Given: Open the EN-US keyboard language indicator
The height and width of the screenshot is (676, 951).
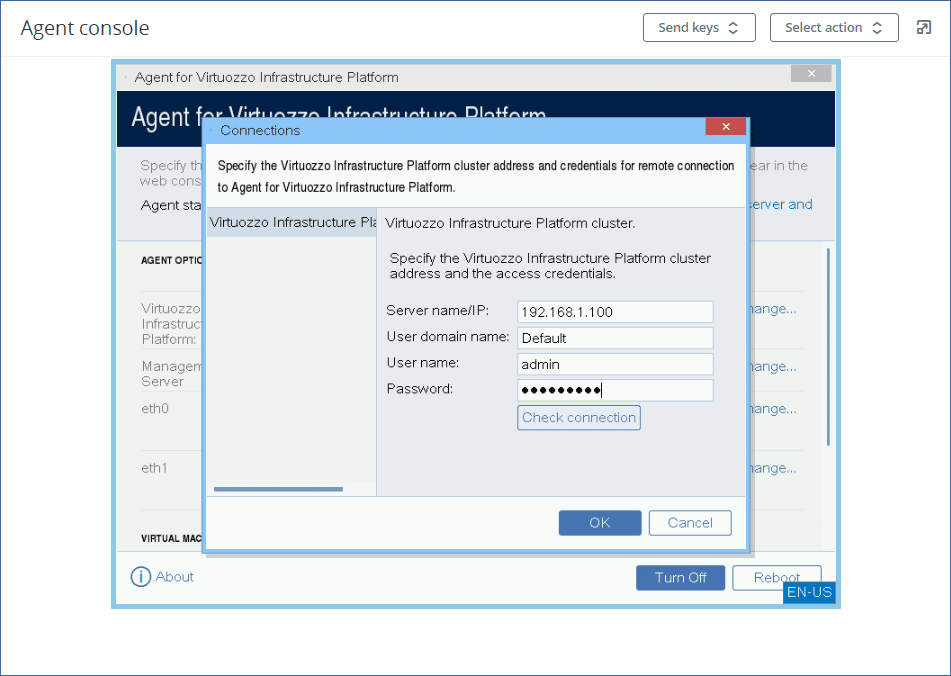Looking at the screenshot, I should [809, 593].
